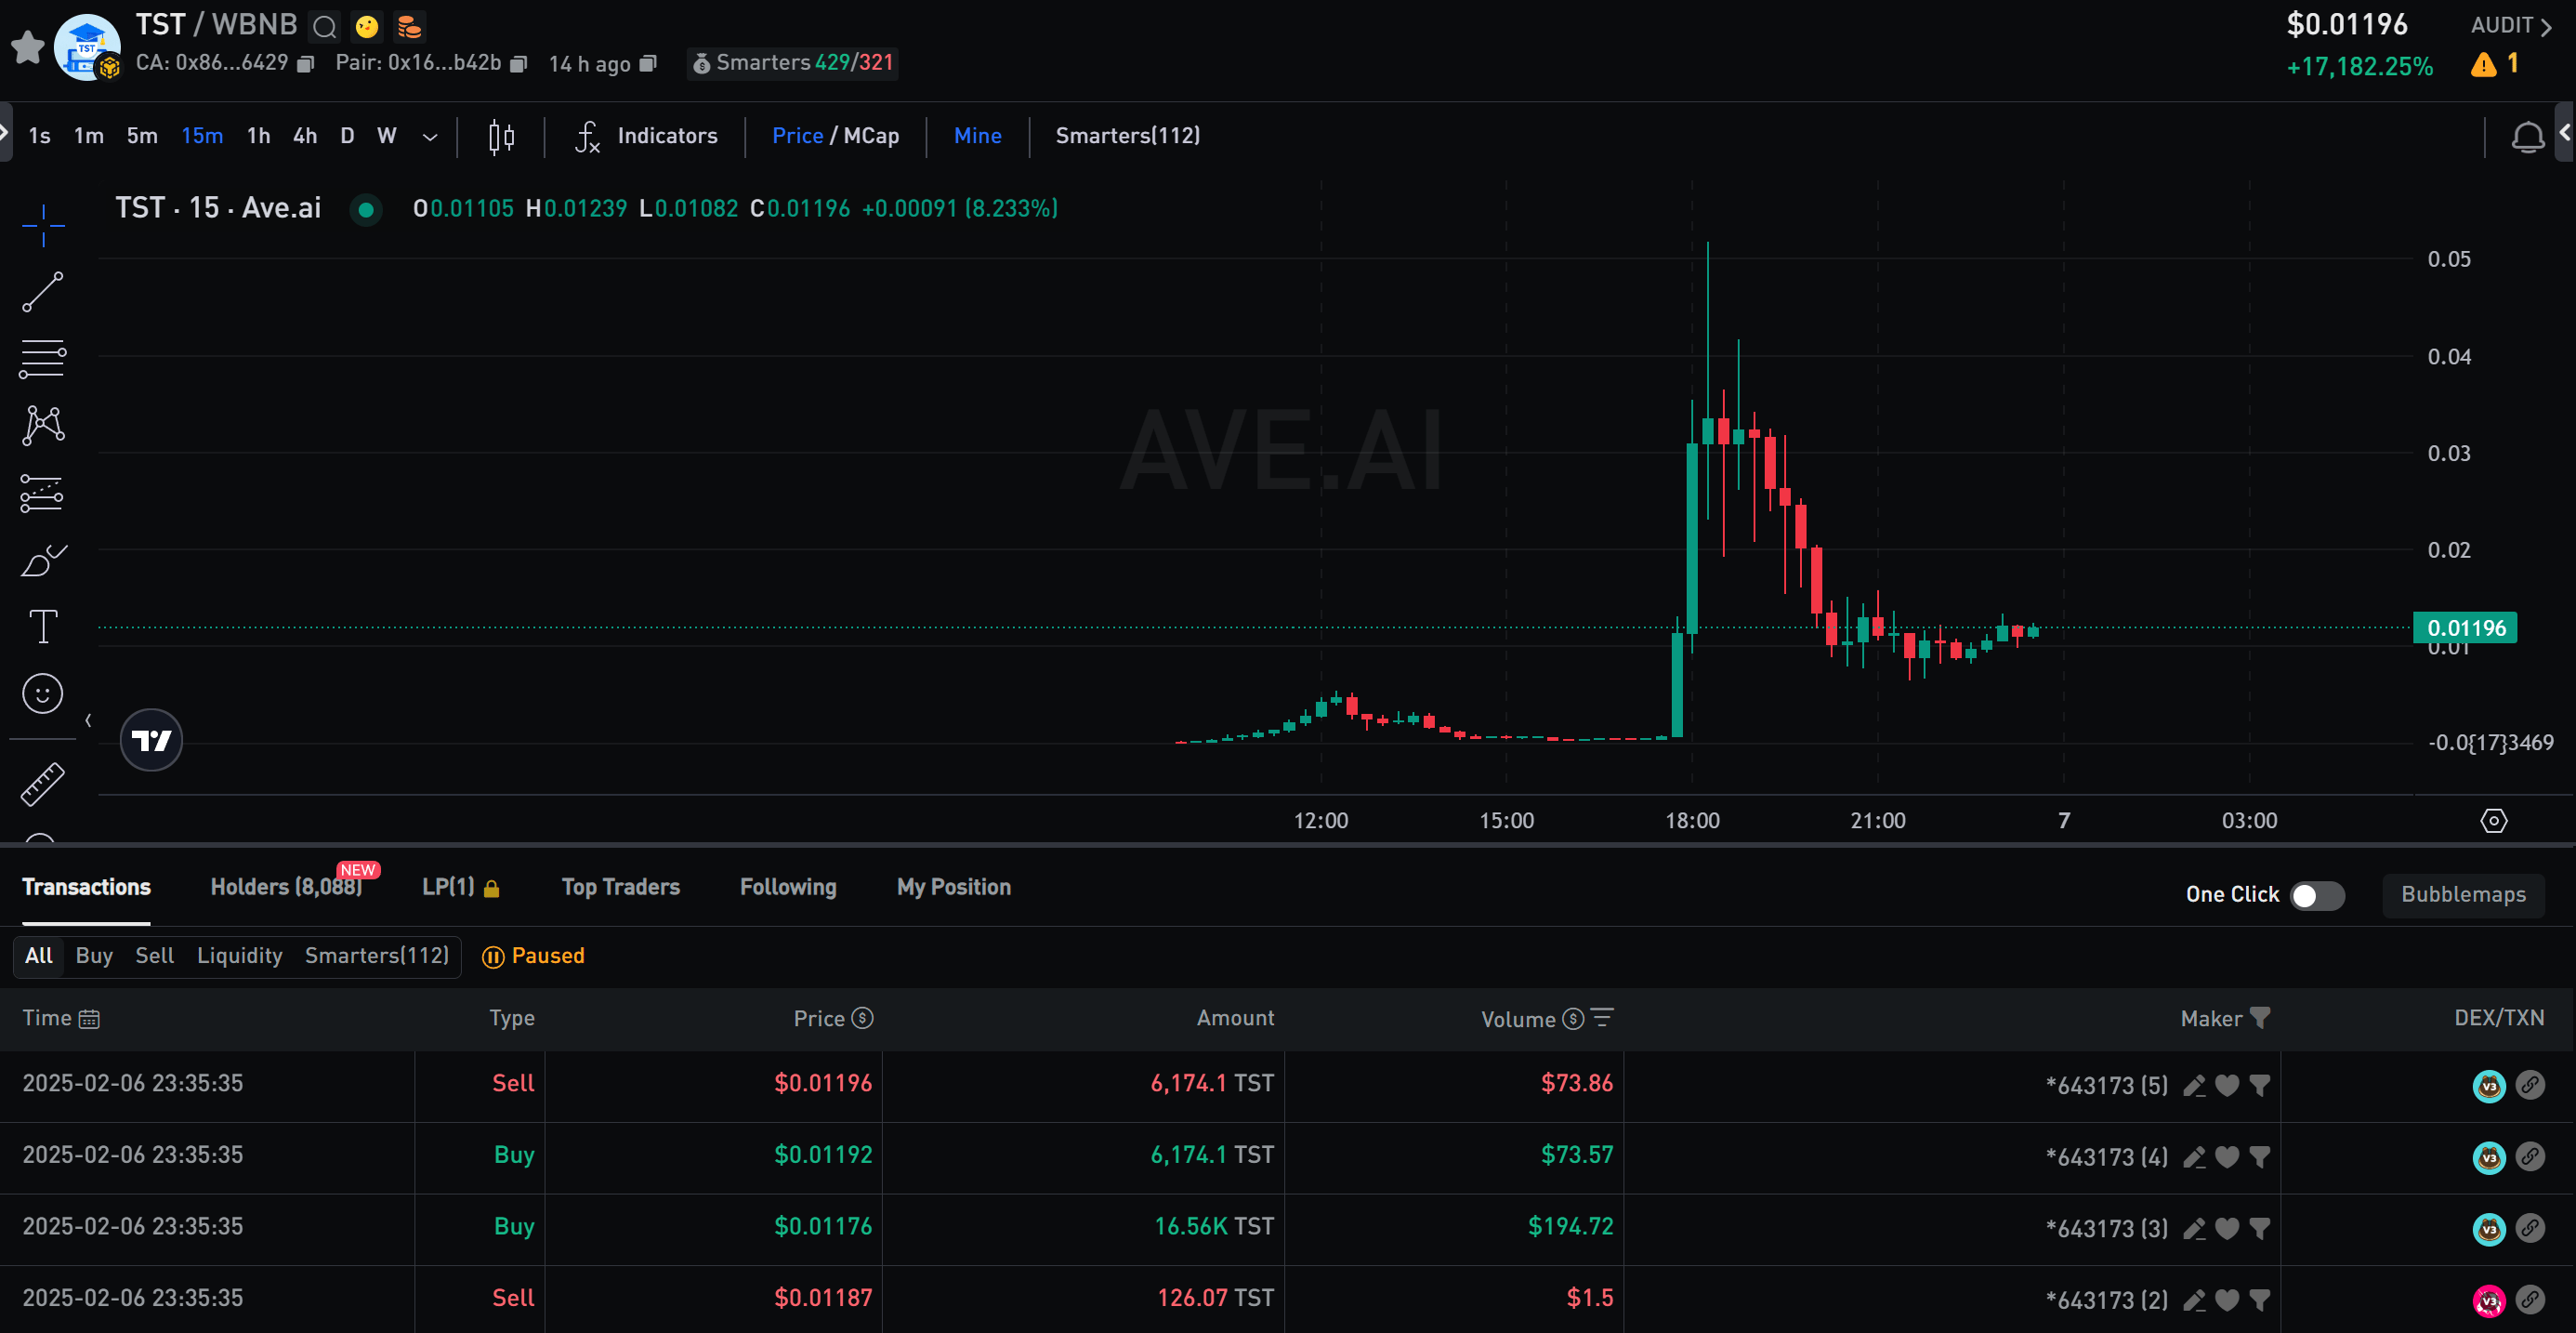Filter transactions by Smarters(112)
This screenshot has width=2576, height=1333.
[x=377, y=956]
